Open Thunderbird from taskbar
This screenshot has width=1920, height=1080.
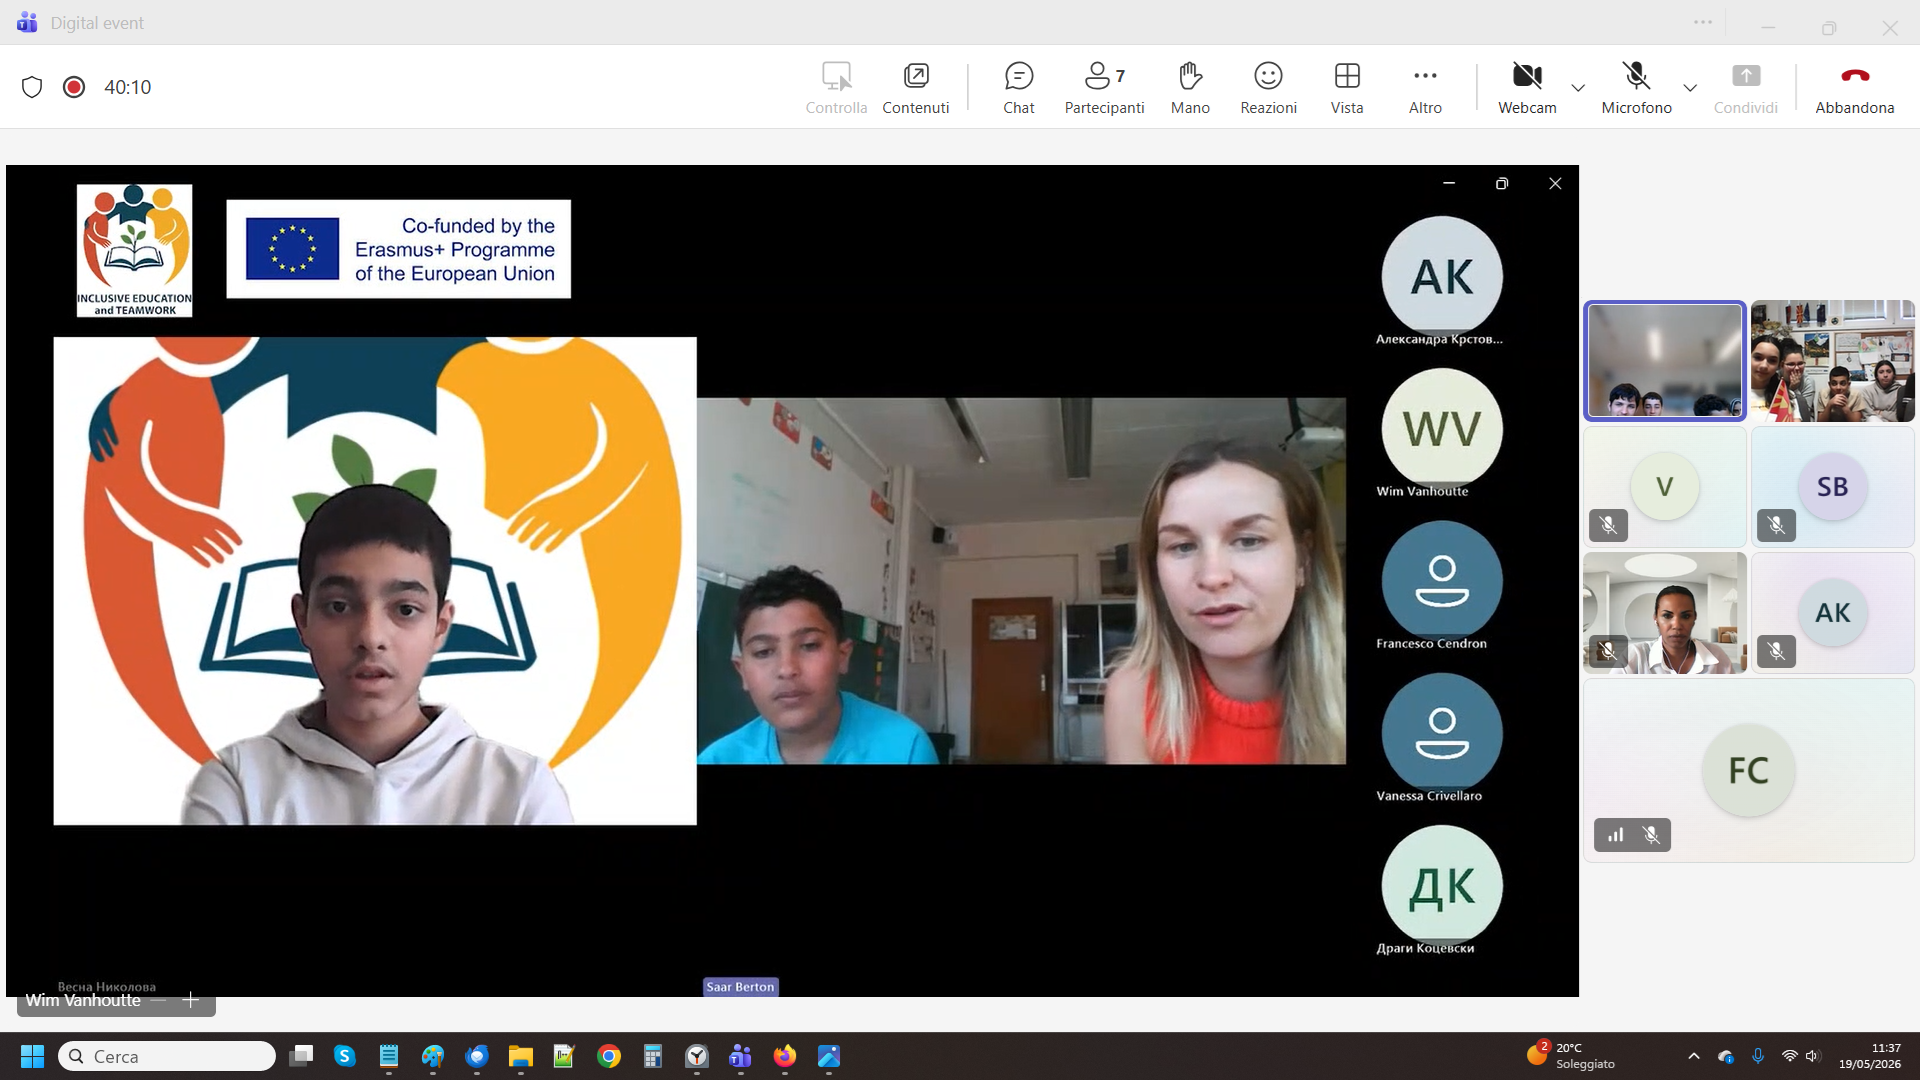(477, 1056)
